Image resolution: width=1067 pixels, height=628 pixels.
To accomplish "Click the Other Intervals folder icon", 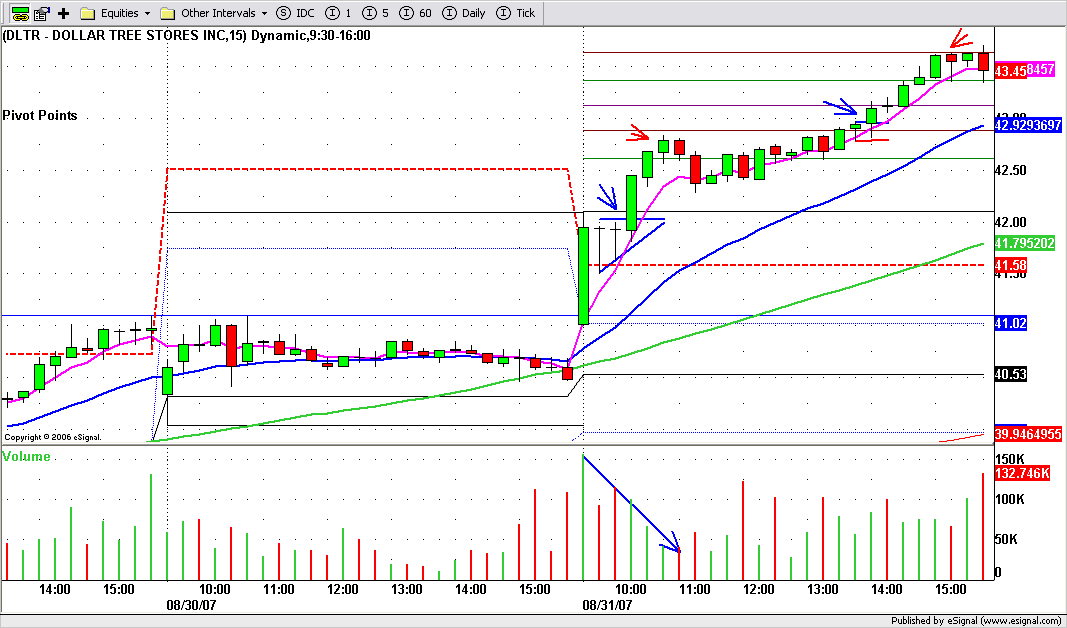I will click(x=167, y=13).
